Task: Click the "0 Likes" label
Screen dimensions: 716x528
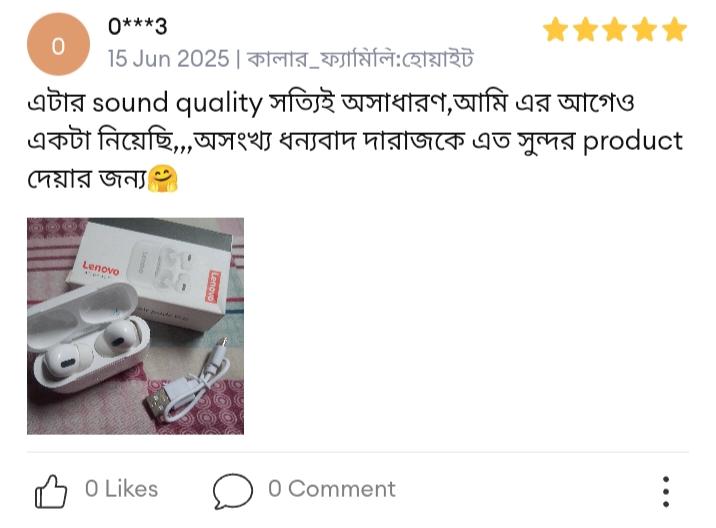Action: pos(121,489)
